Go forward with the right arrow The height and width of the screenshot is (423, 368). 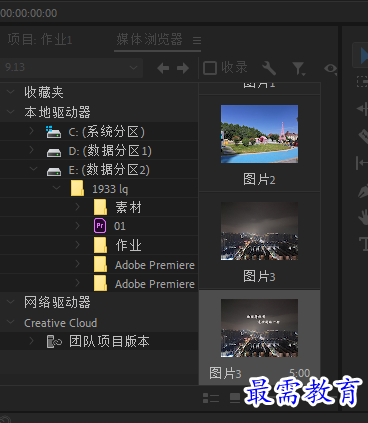click(x=183, y=68)
